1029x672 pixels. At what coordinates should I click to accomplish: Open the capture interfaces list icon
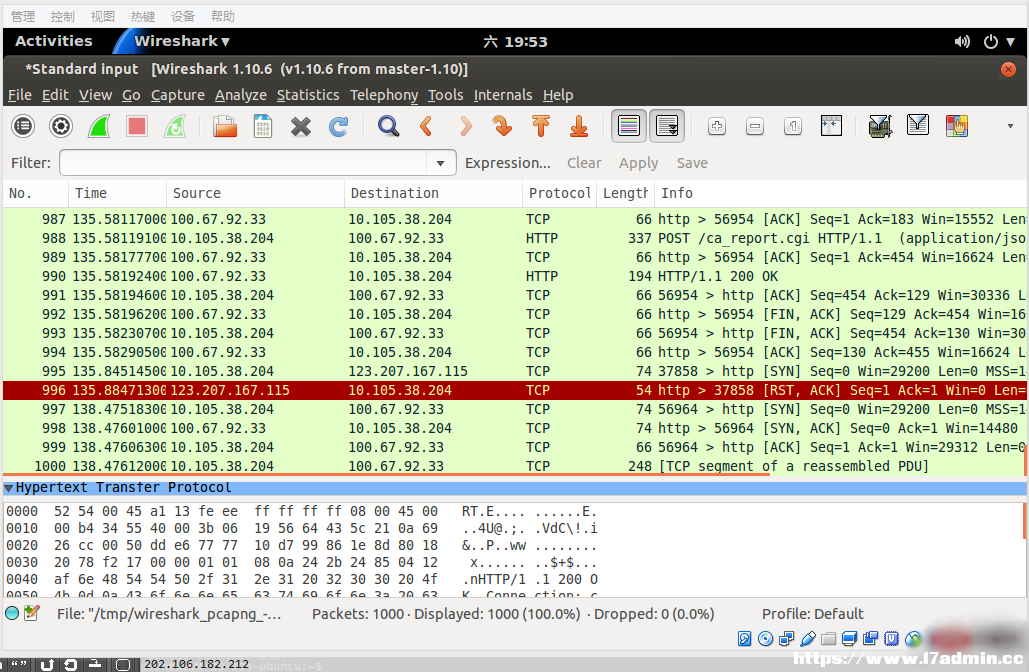pyautogui.click(x=23, y=126)
